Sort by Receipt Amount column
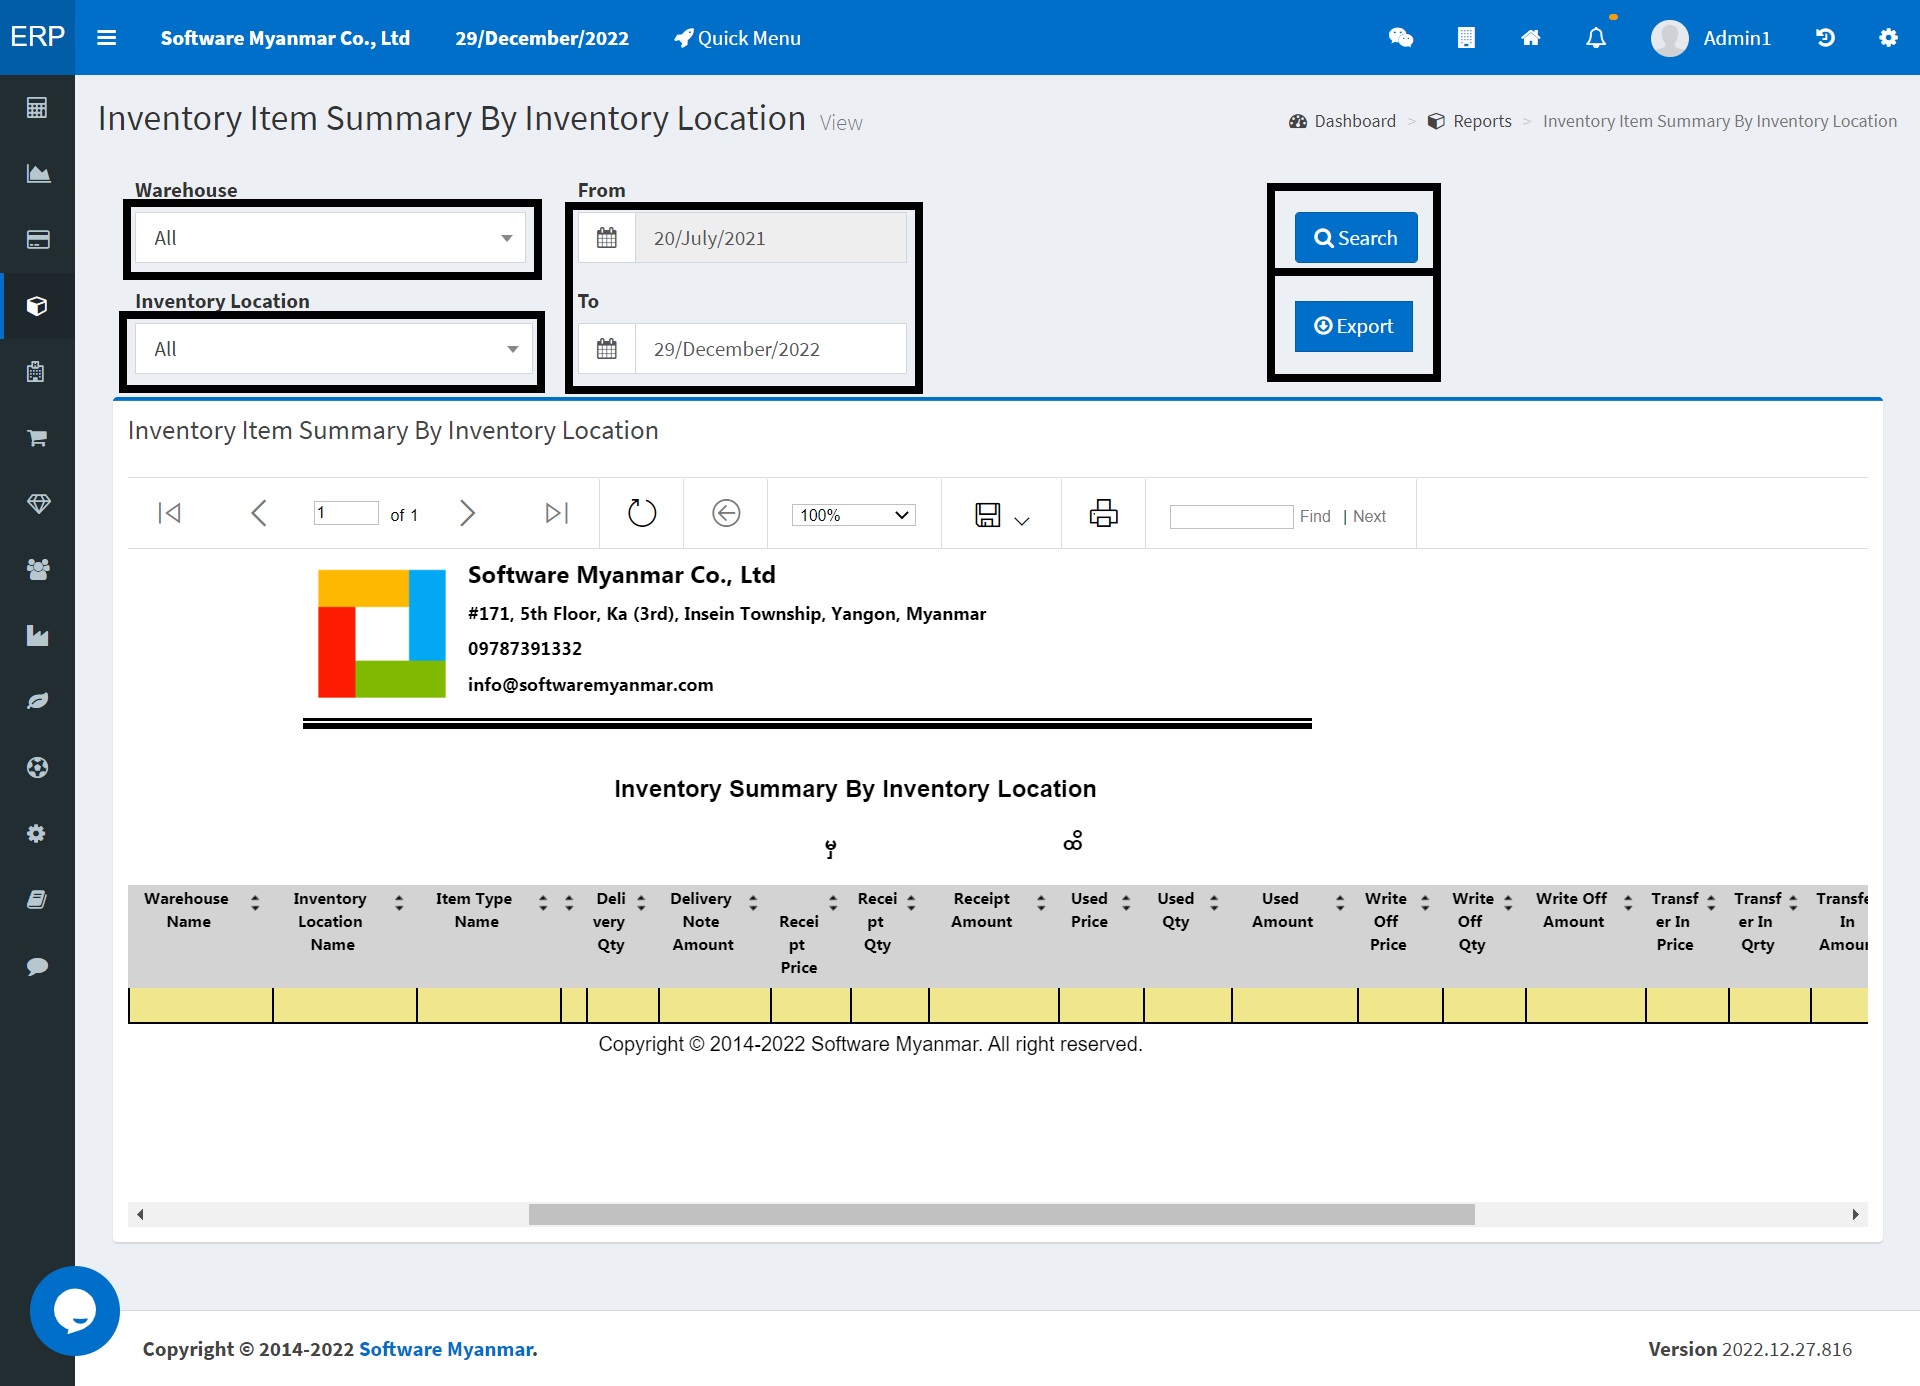Viewport: 1920px width, 1386px height. (1041, 903)
